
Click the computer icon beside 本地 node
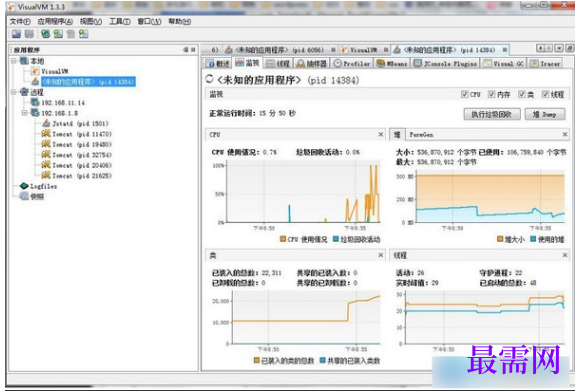point(24,61)
